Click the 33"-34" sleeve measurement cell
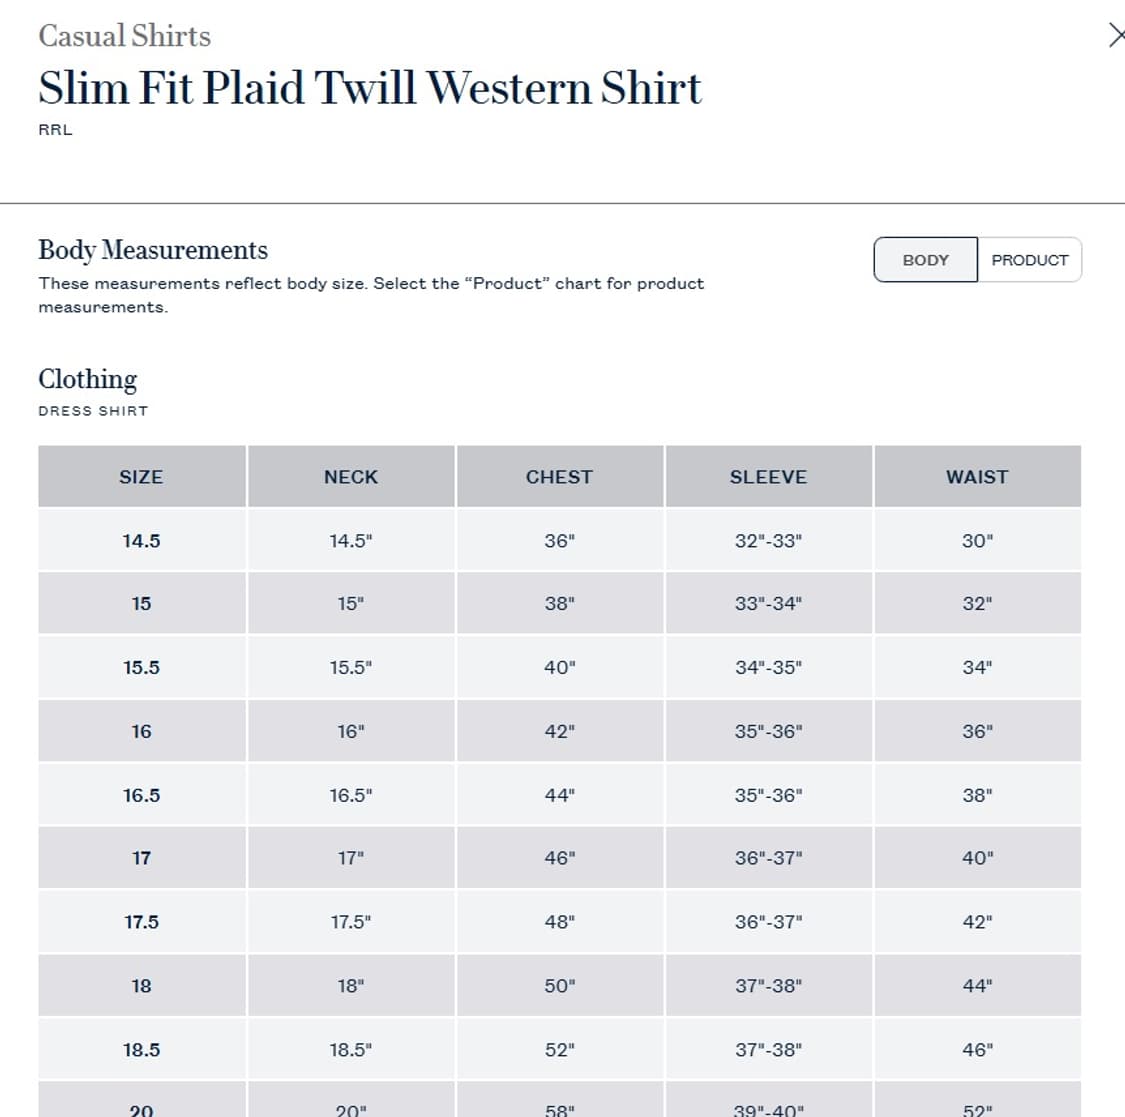This screenshot has width=1125, height=1117. click(x=768, y=604)
